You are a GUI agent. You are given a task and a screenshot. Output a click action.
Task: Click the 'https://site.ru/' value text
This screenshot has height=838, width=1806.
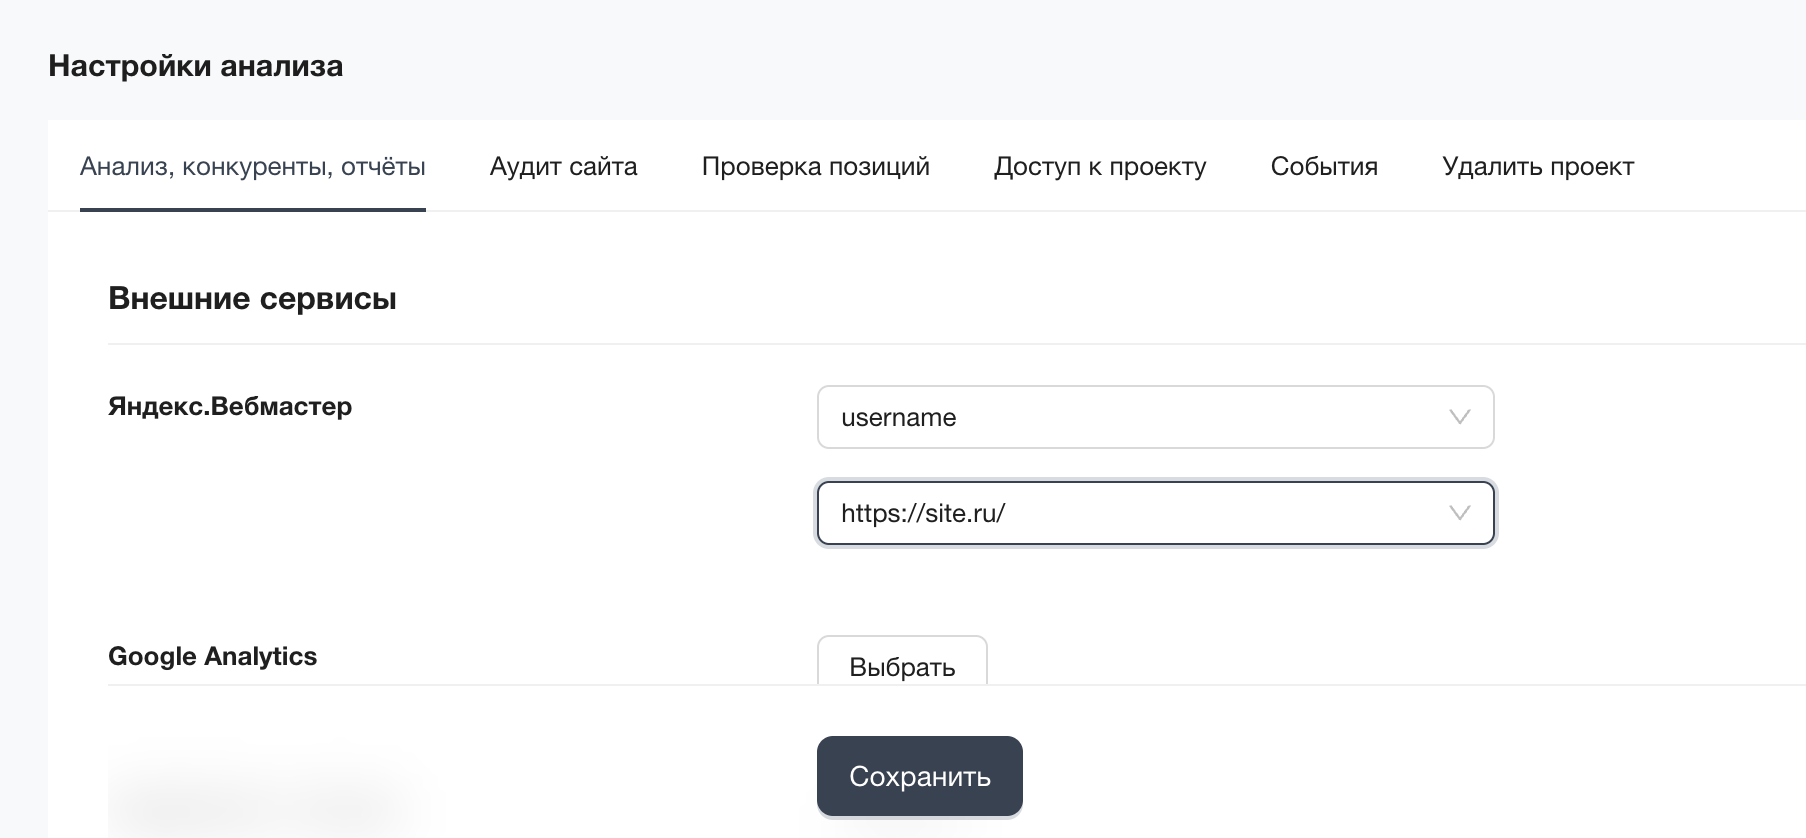[922, 513]
